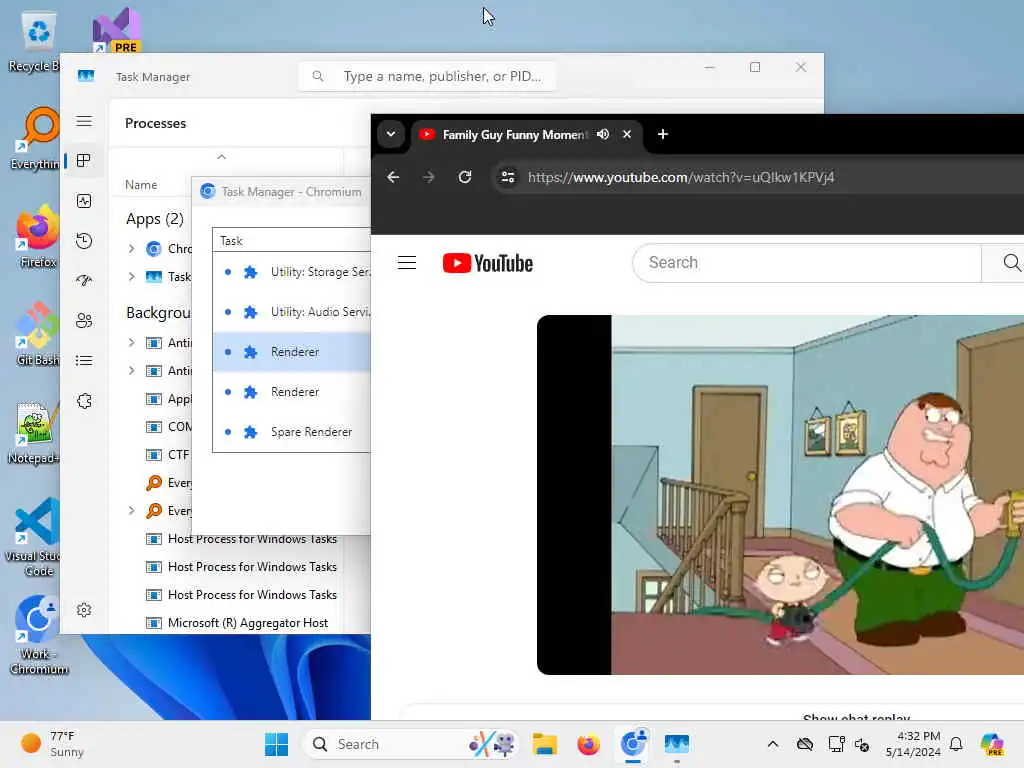Focus Task Manager process search field

pyautogui.click(x=428, y=76)
